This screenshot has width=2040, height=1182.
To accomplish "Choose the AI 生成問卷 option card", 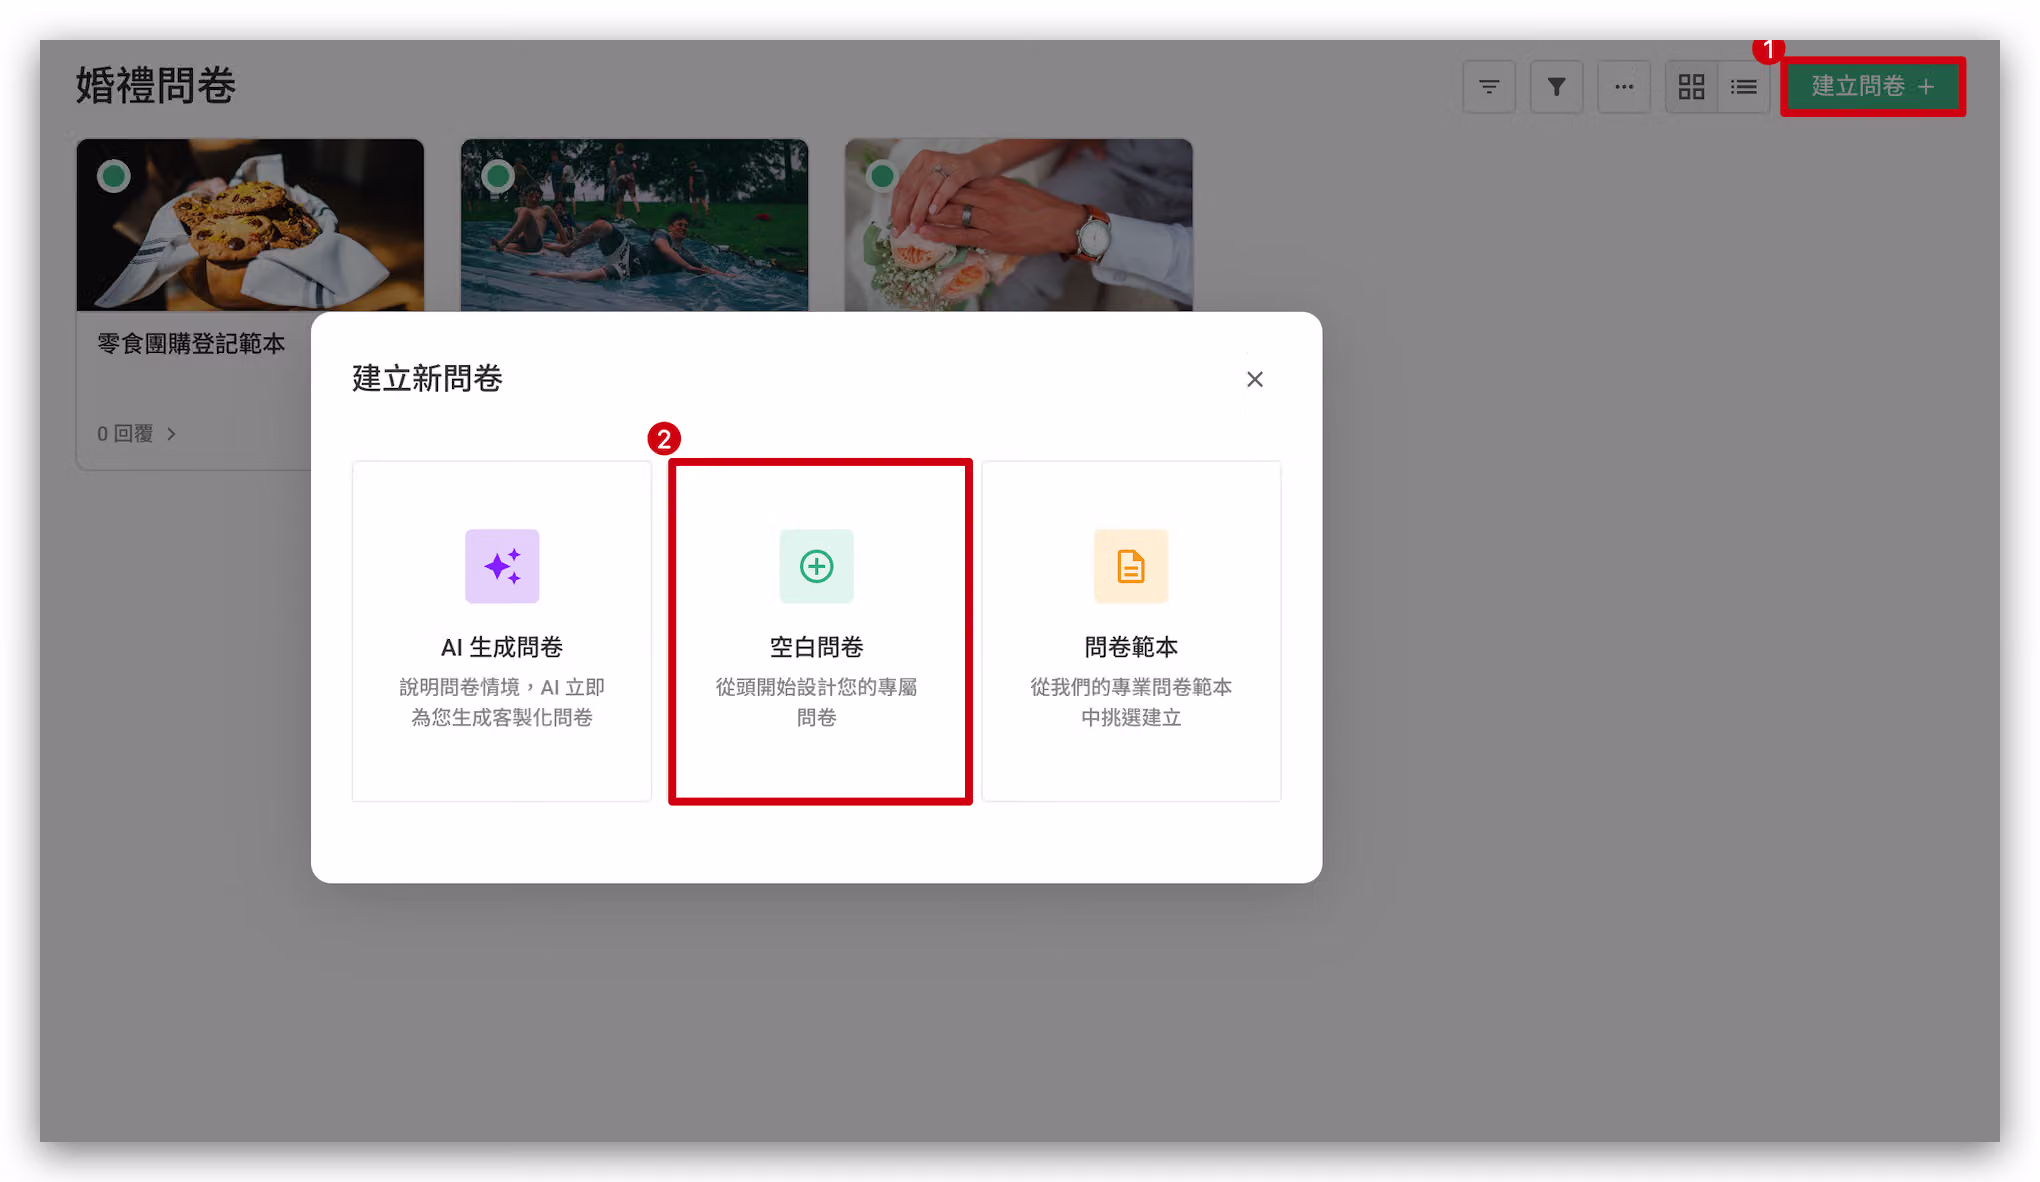I will (502, 631).
